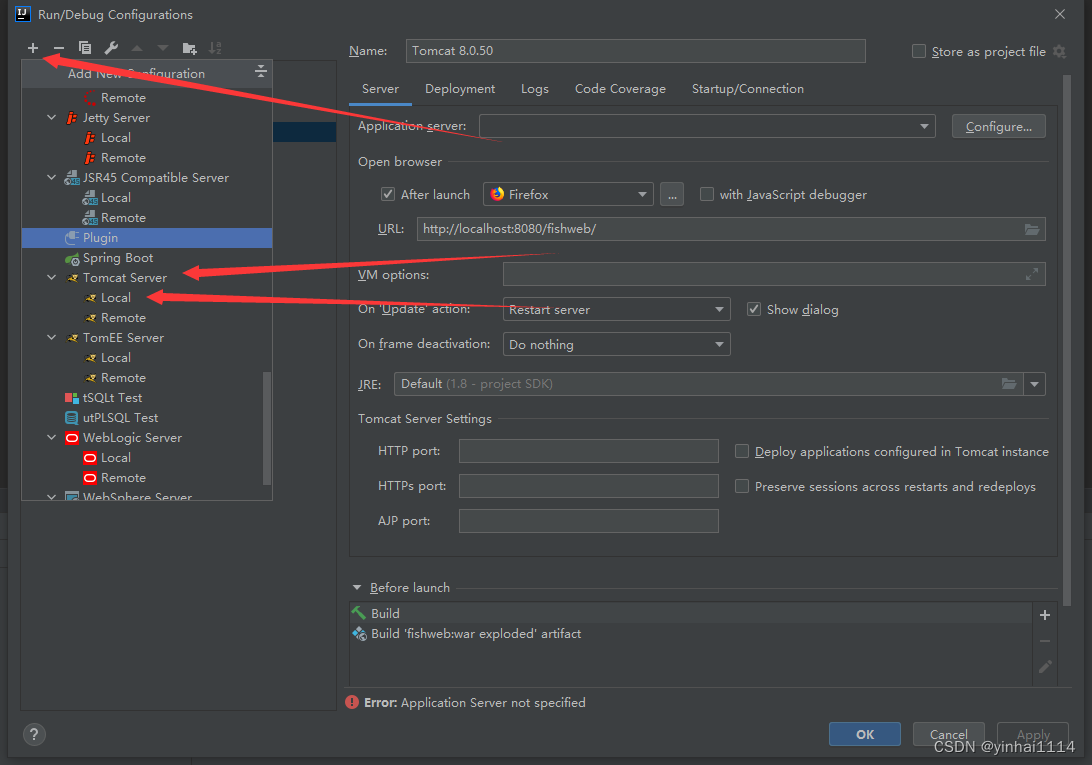Collapse Tomcat Server tree node
This screenshot has width=1092, height=765.
pos(52,277)
